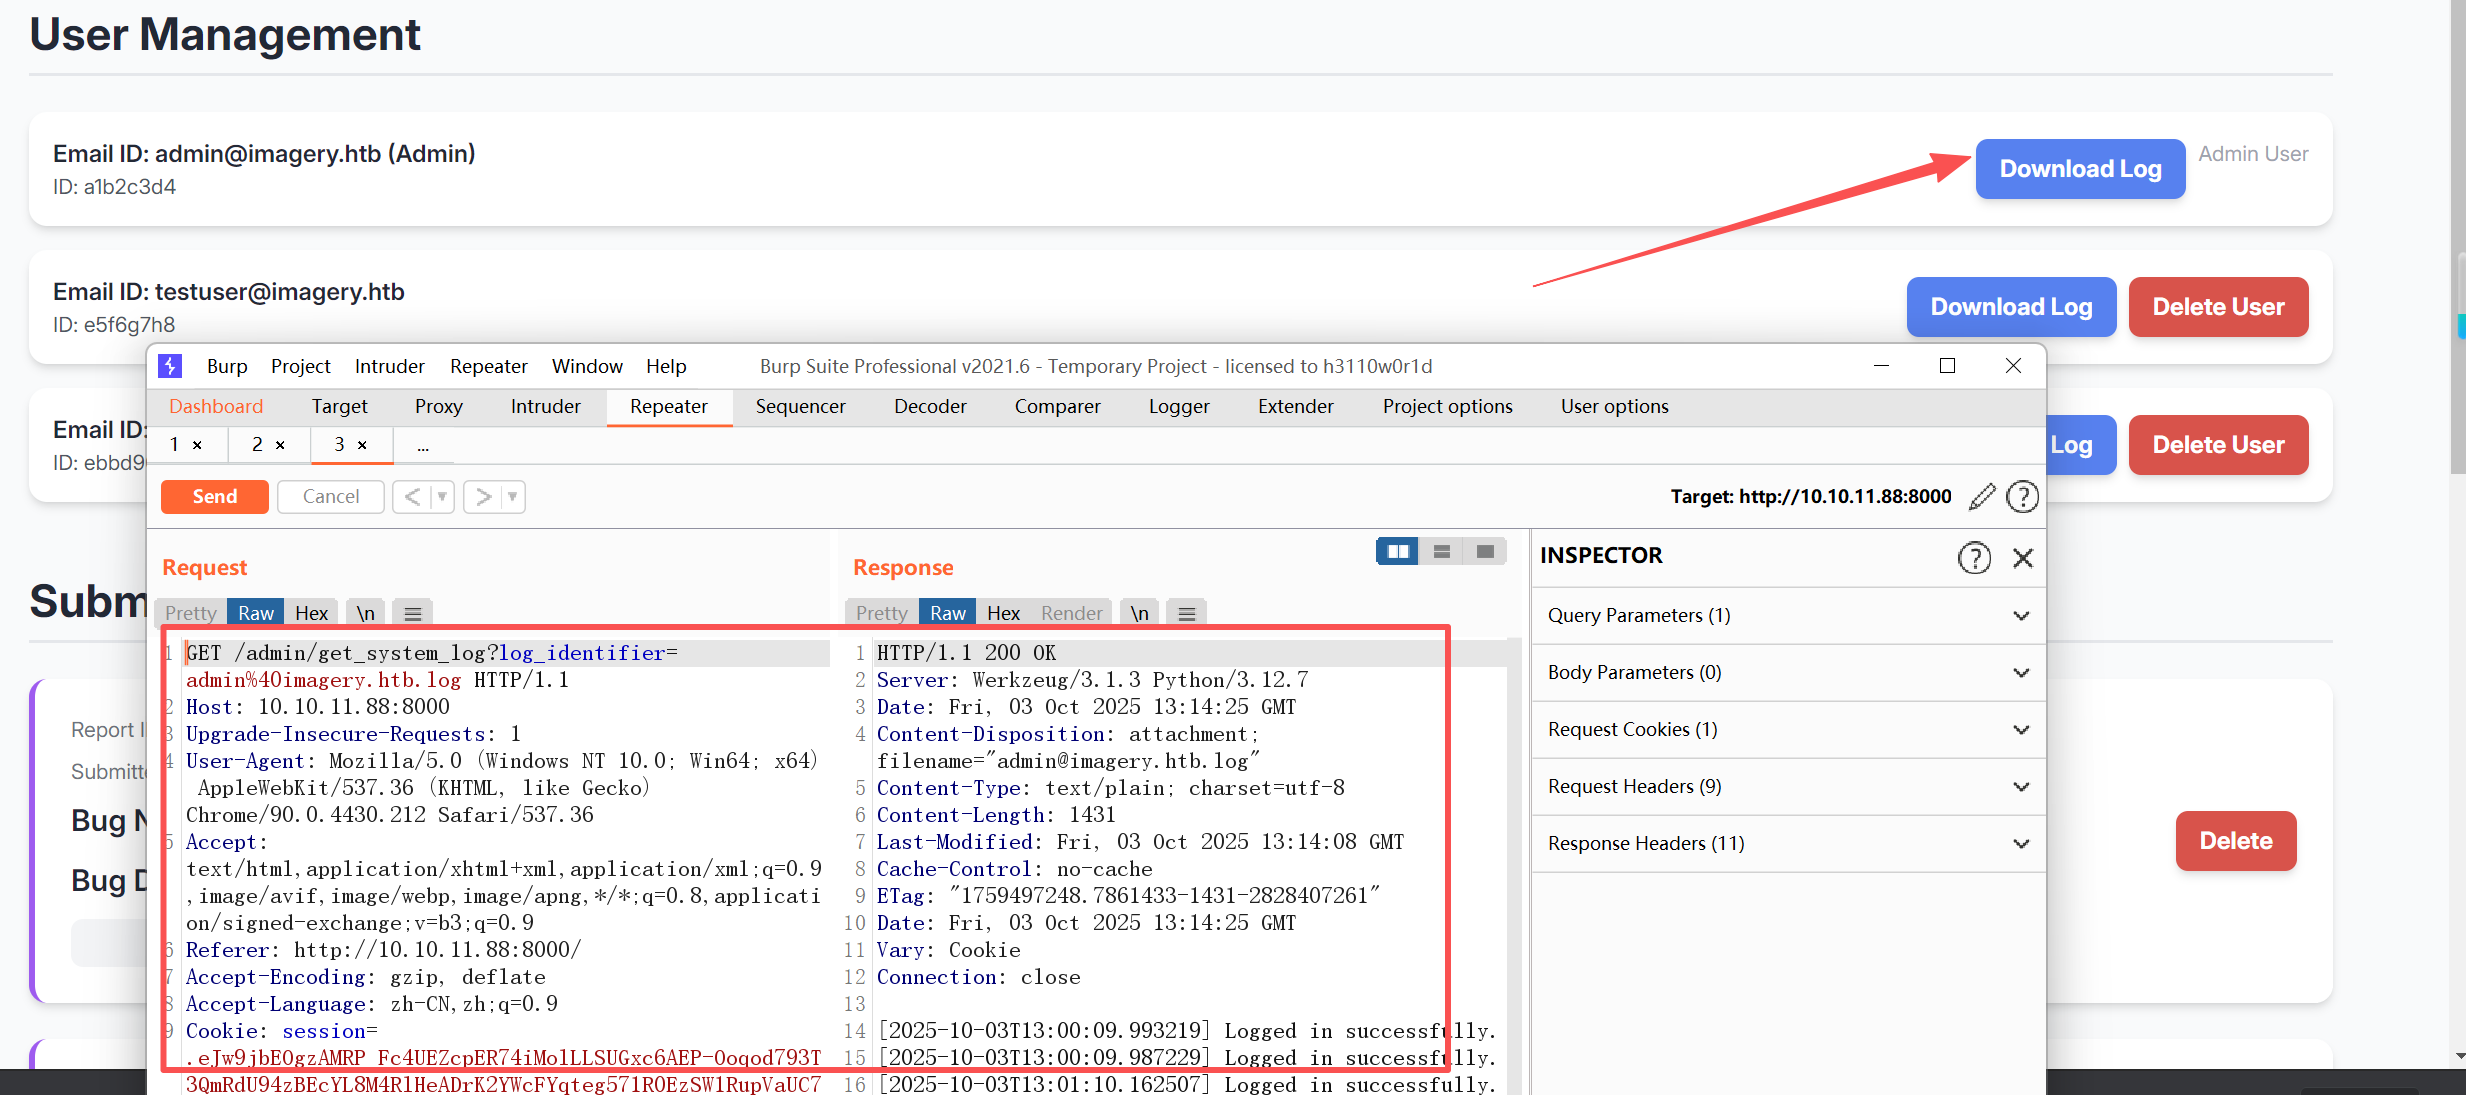The image size is (2466, 1095).
Task: Click the edit target pencil icon
Action: (1981, 497)
